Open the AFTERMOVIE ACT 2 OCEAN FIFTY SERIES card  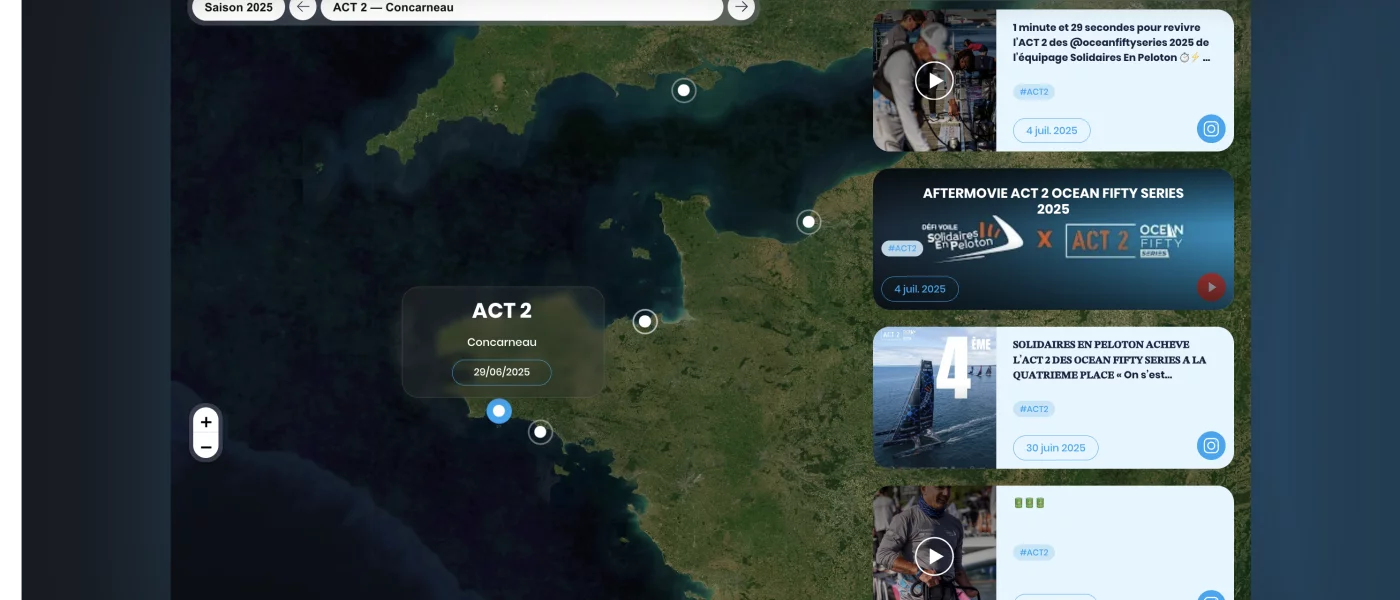pyautogui.click(x=1053, y=200)
